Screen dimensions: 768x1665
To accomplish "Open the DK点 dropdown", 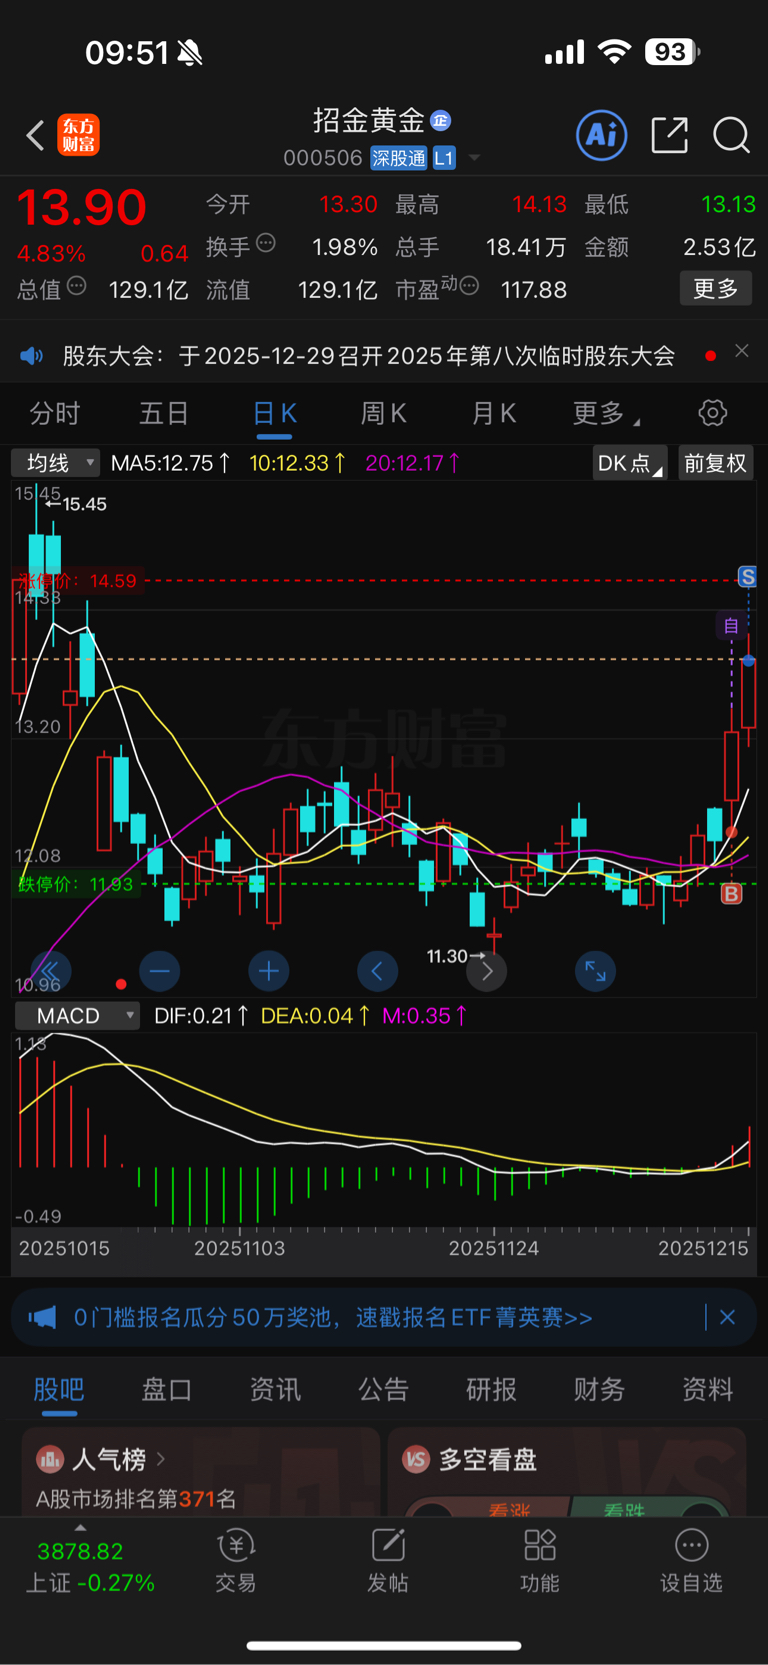I will (630, 463).
